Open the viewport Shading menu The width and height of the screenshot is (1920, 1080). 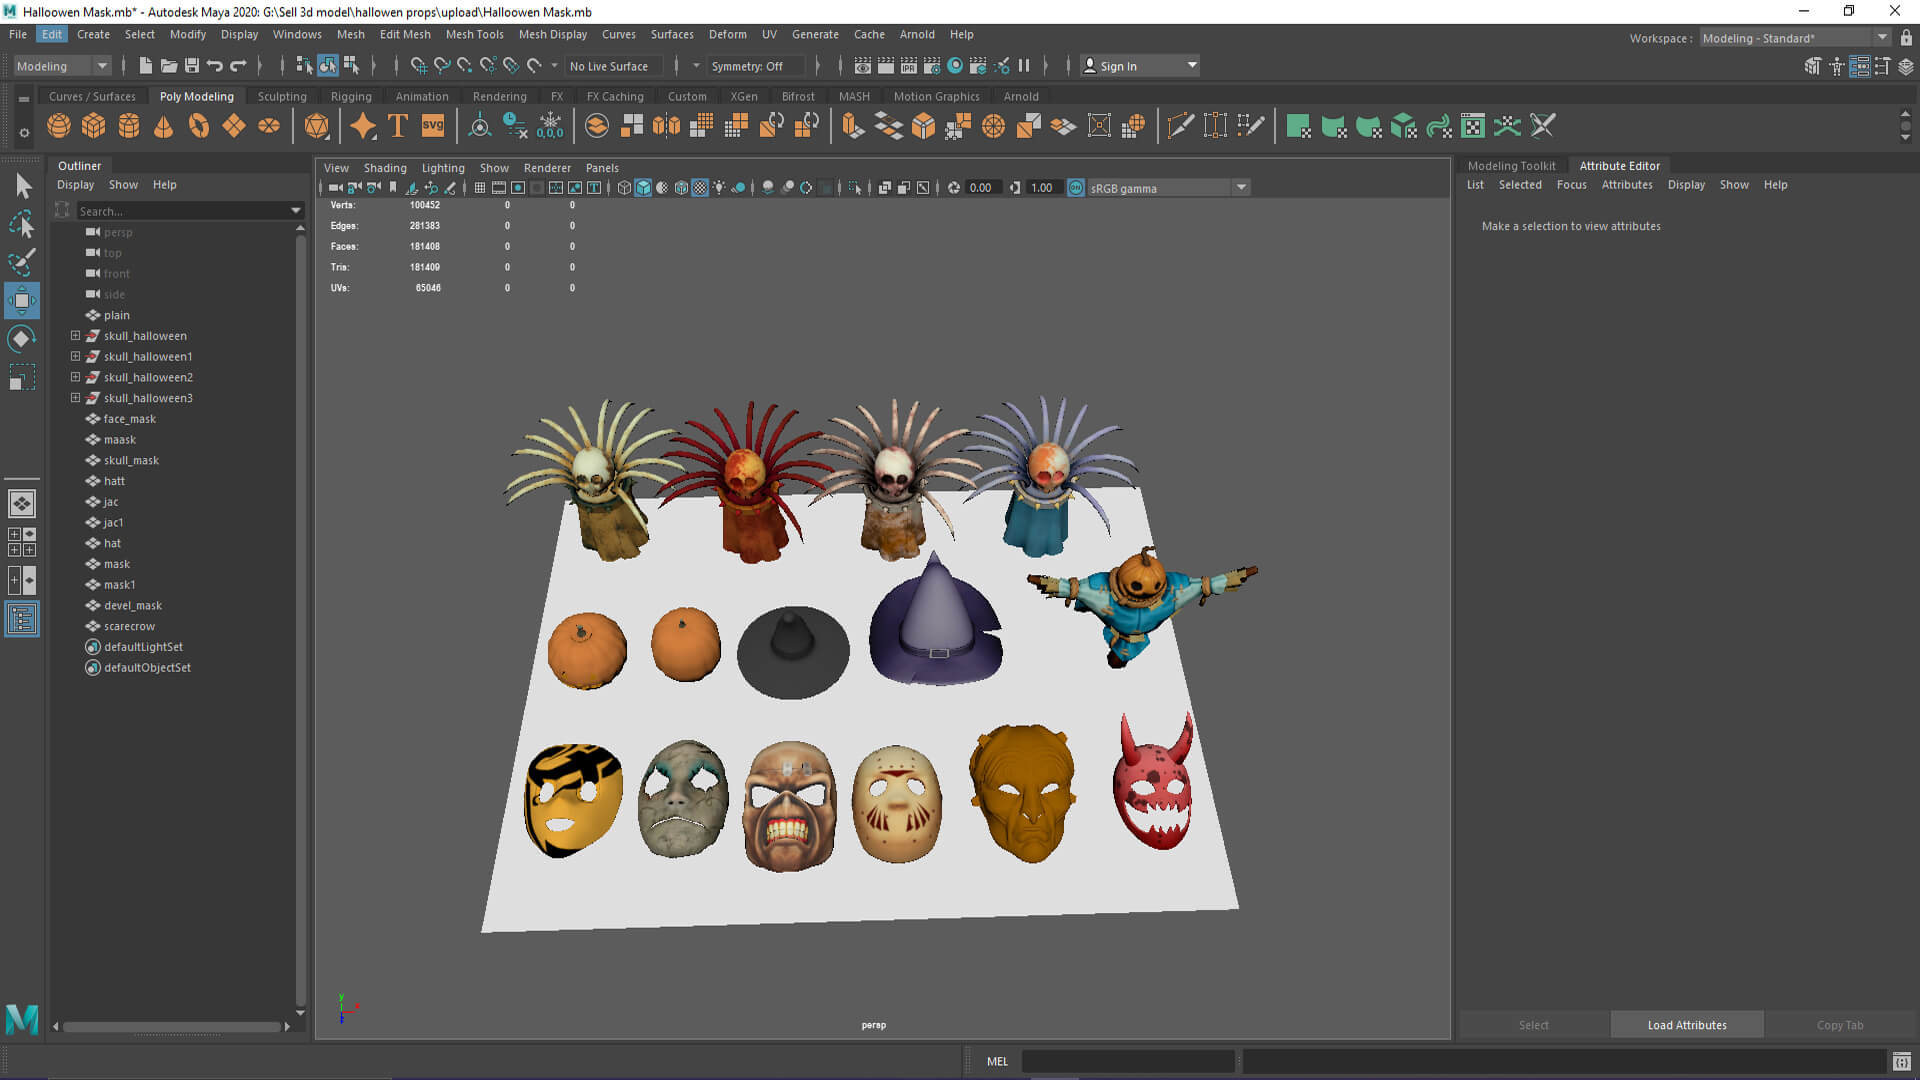(385, 168)
